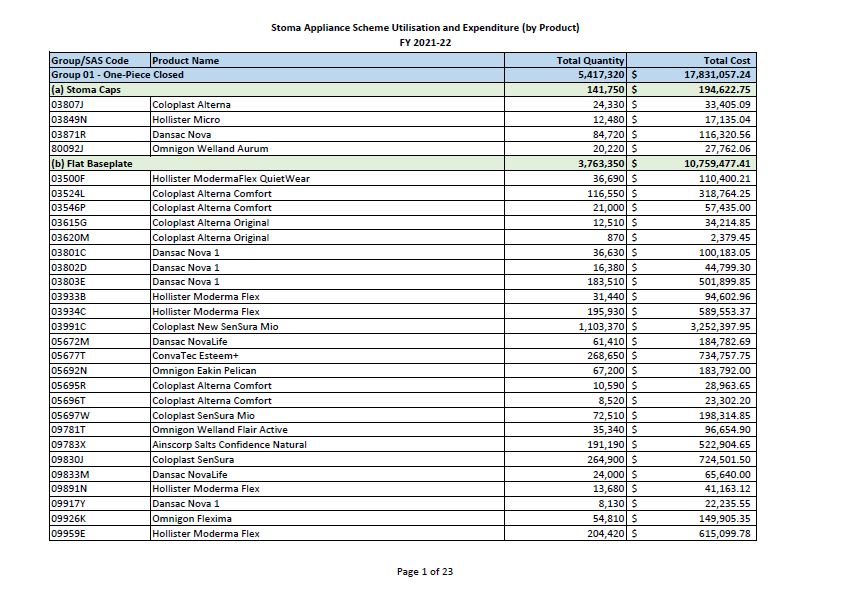Select total cost 17,831,057.24
This screenshot has width=853, height=598.
691,75
